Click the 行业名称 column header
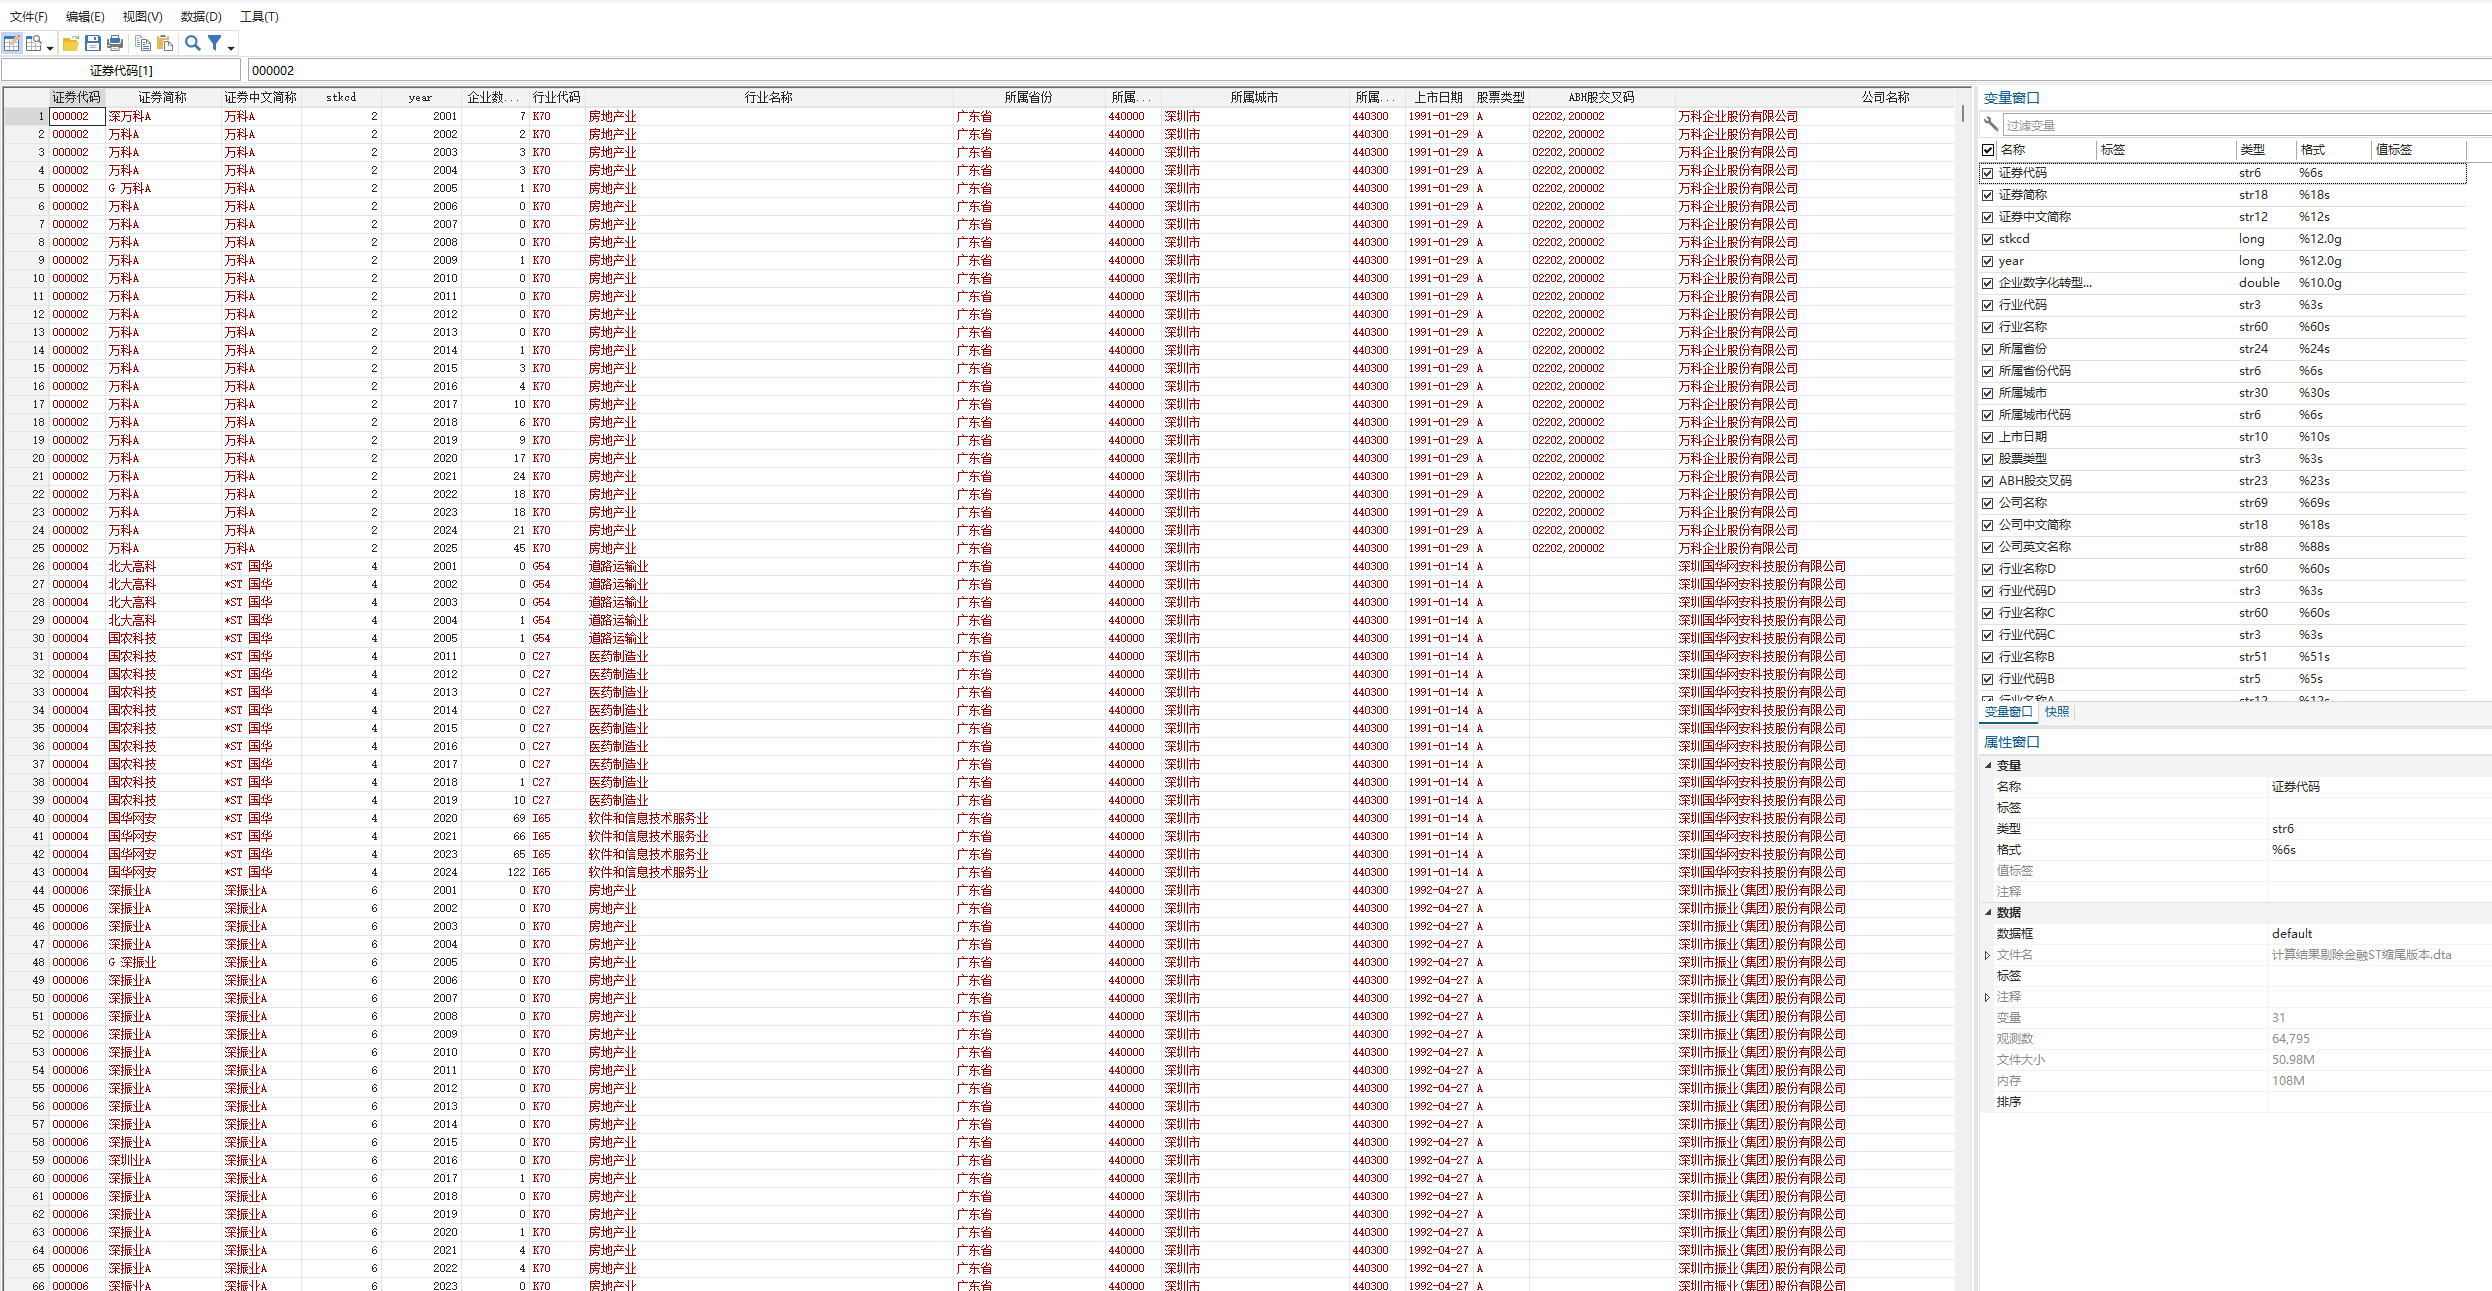2492x1291 pixels. click(x=768, y=97)
